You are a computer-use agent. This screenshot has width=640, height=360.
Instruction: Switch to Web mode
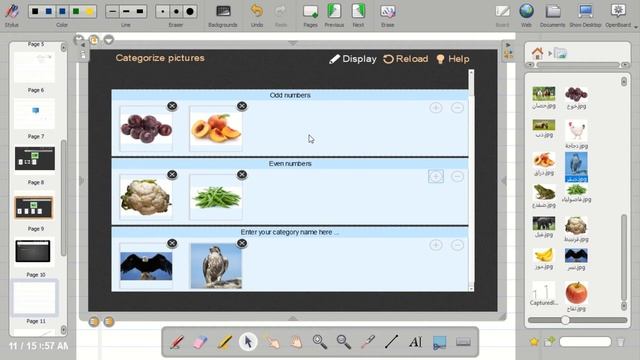click(527, 16)
